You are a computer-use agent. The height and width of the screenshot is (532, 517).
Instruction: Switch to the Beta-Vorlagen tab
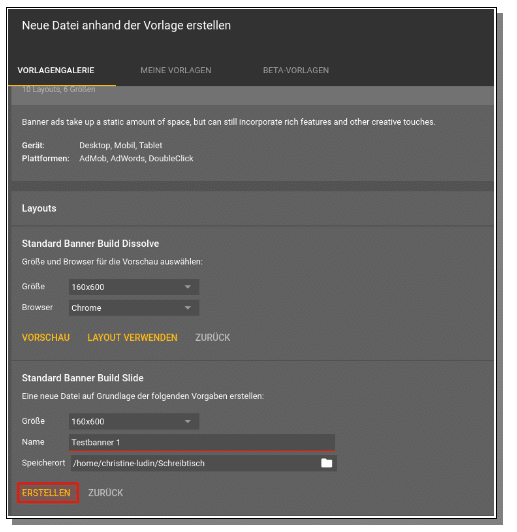tap(296, 70)
